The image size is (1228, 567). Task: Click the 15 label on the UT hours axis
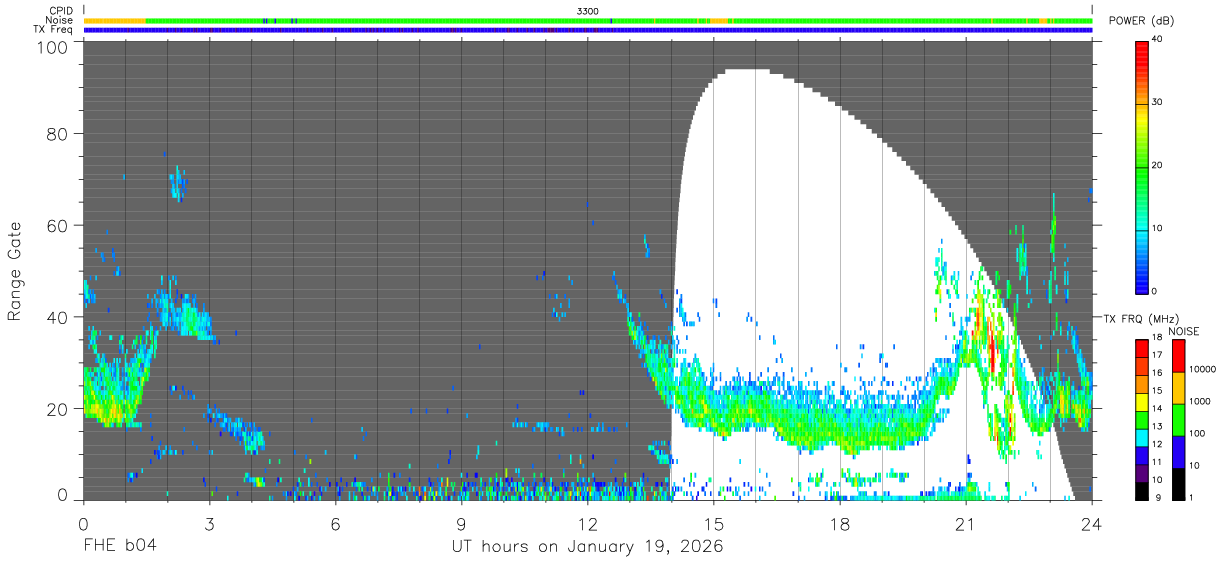click(x=714, y=523)
